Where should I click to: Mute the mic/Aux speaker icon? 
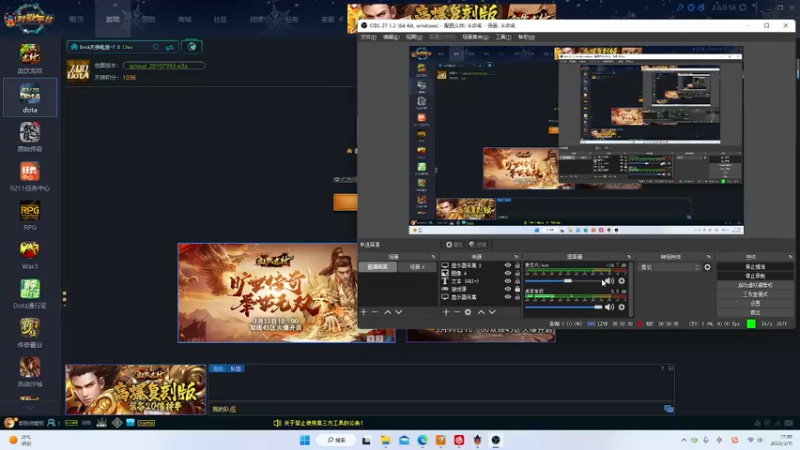(609, 281)
